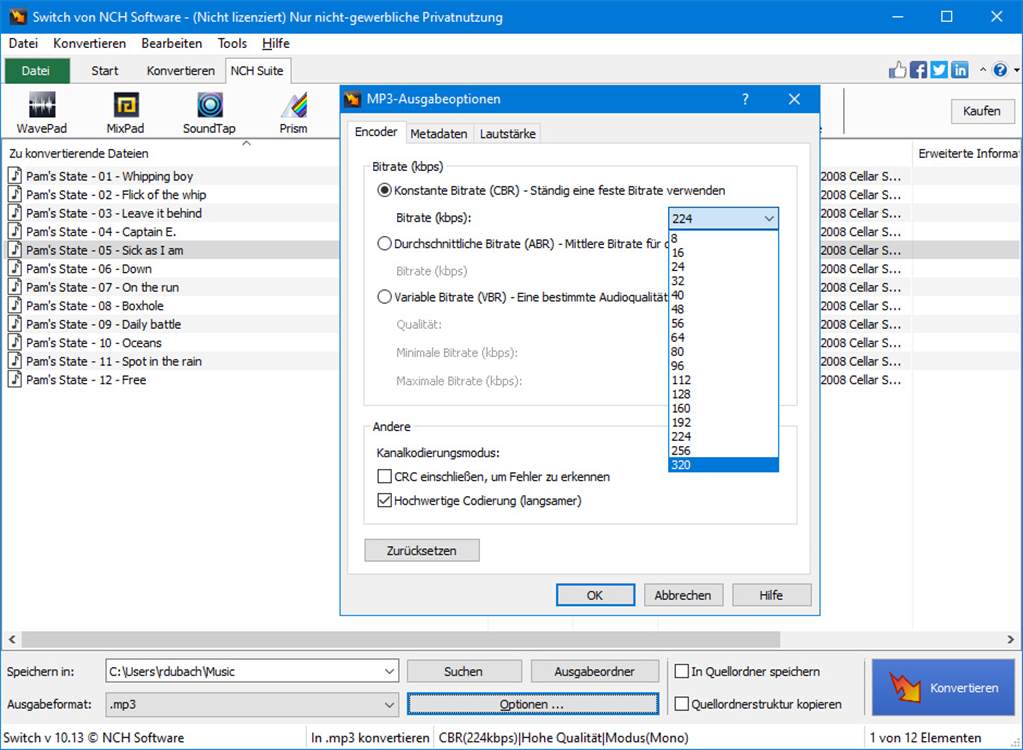Open the Bearbeiten menu
The image size is (1023, 750).
pyautogui.click(x=172, y=43)
